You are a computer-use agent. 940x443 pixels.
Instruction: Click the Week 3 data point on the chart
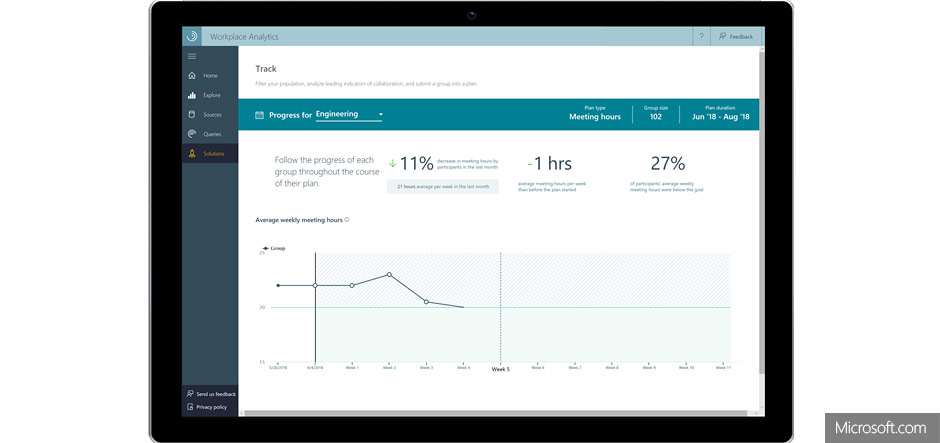point(426,301)
